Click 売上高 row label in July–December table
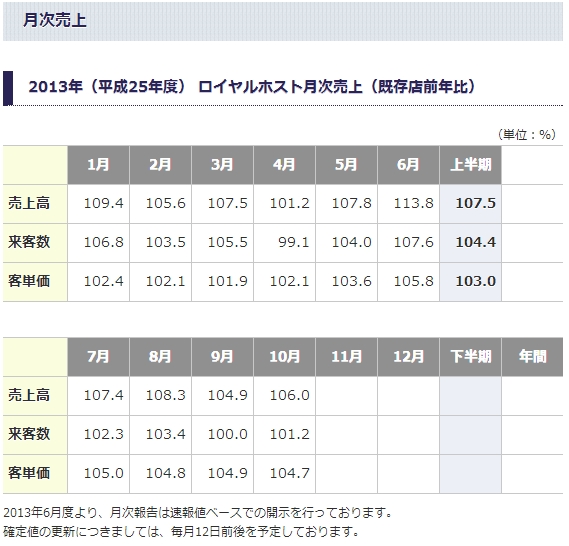569x546 pixels. point(35,396)
